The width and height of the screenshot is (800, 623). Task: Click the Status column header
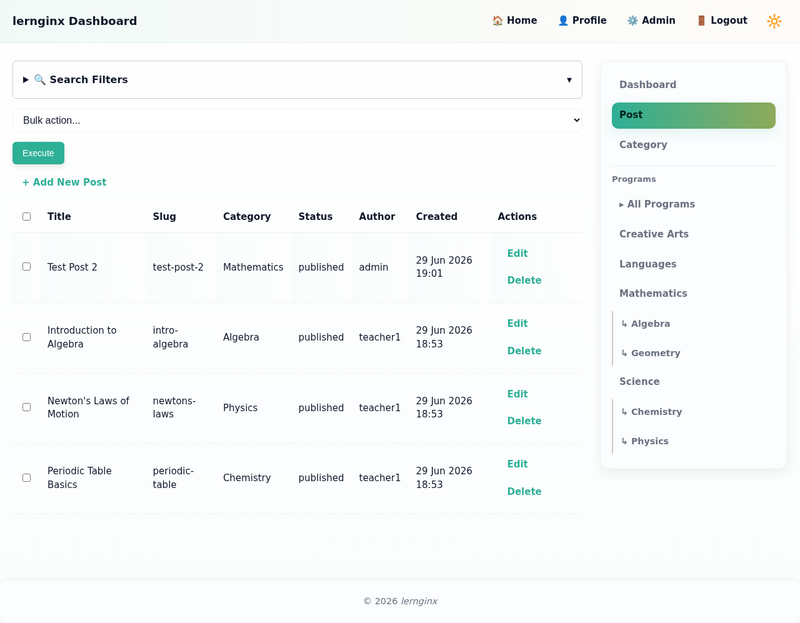point(315,216)
